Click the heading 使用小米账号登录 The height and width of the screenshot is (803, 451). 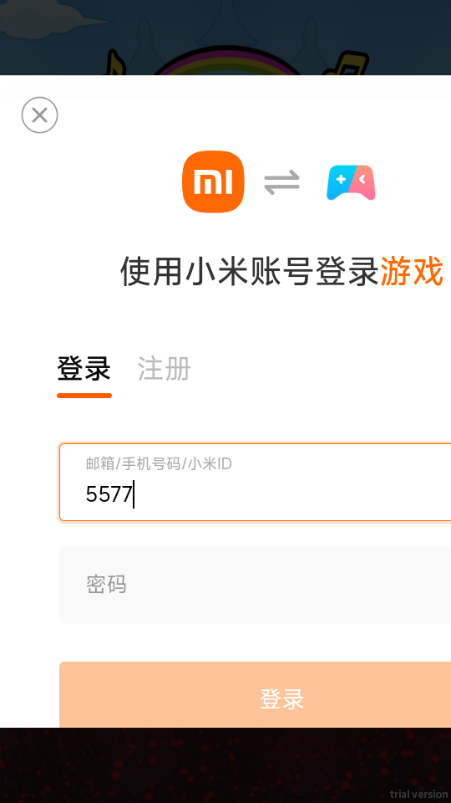coord(250,272)
